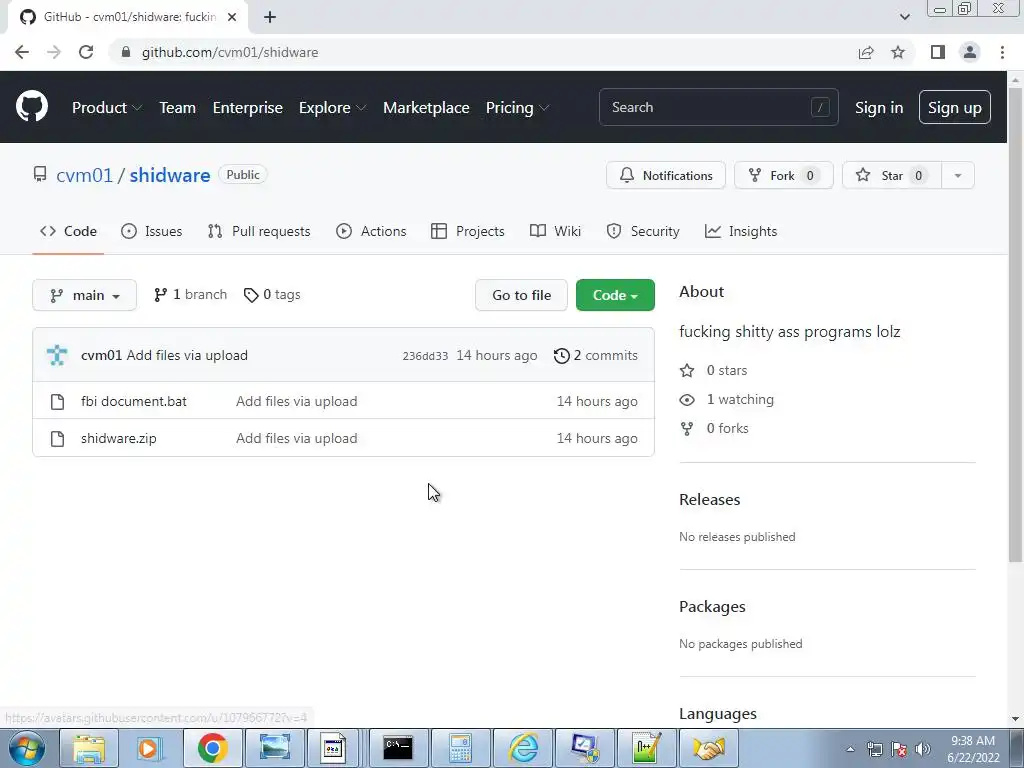Screen dimensions: 1024x768
Task: Star the shidware repository
Action: pos(891,176)
